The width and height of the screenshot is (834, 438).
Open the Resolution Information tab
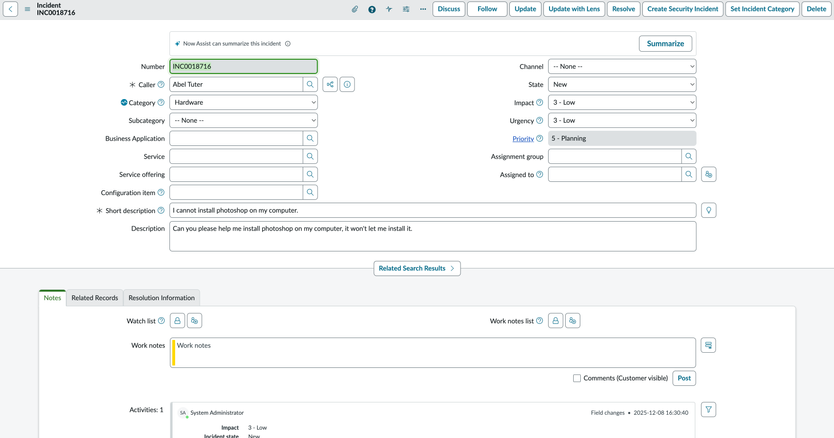161,298
